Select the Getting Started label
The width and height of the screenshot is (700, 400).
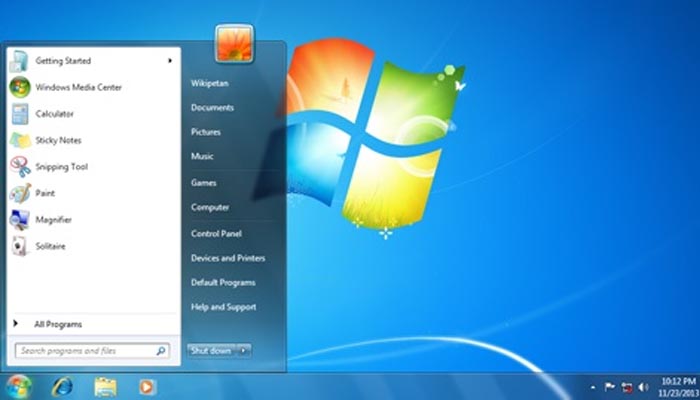(63, 61)
